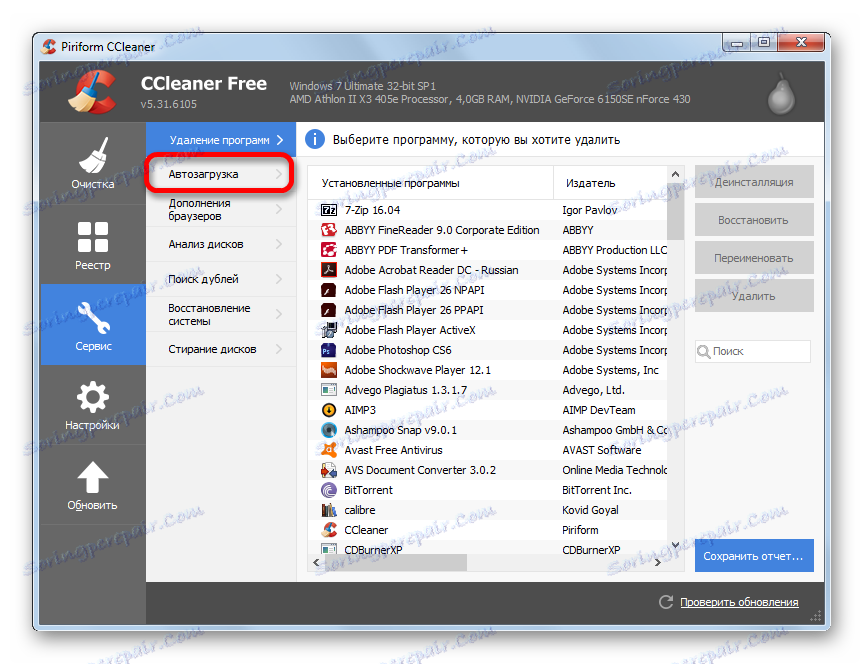Screen dimensions: 864x664
Task: Follow the Проверить обновления link
Action: [739, 602]
